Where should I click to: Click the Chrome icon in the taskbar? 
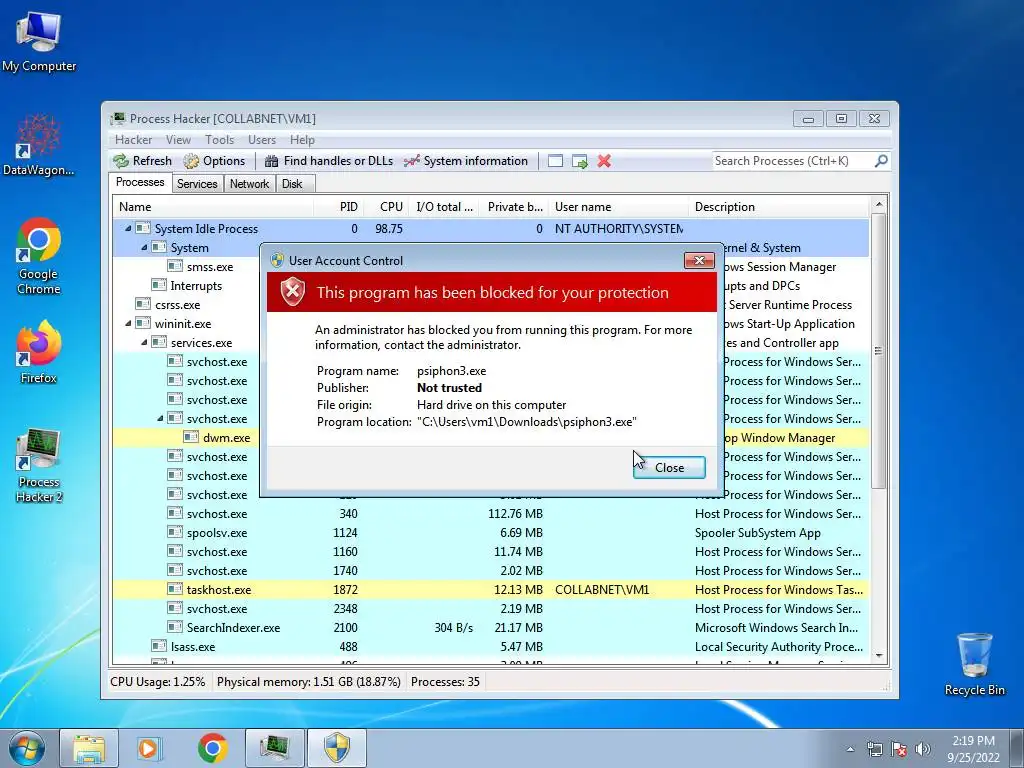click(x=212, y=748)
